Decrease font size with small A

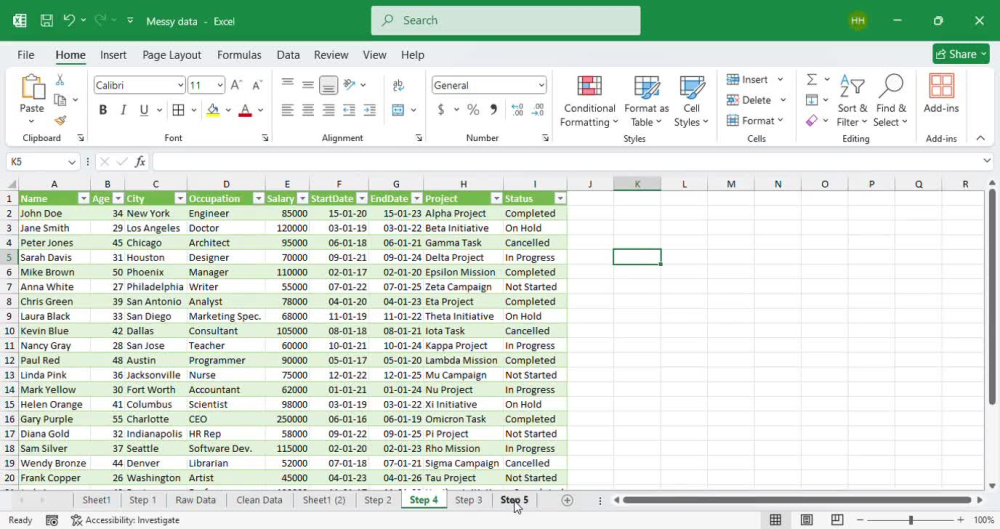[x=257, y=85]
